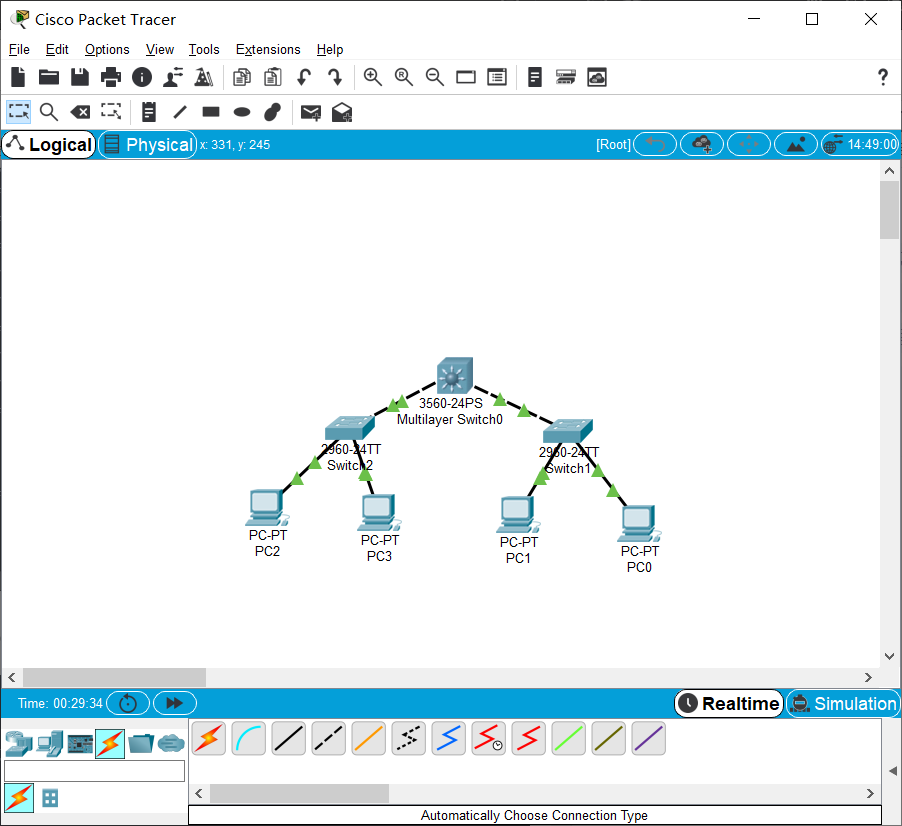Viewport: 902px width, 826px height.
Task: Click the Power Cycle Devices button
Action: tap(128, 703)
